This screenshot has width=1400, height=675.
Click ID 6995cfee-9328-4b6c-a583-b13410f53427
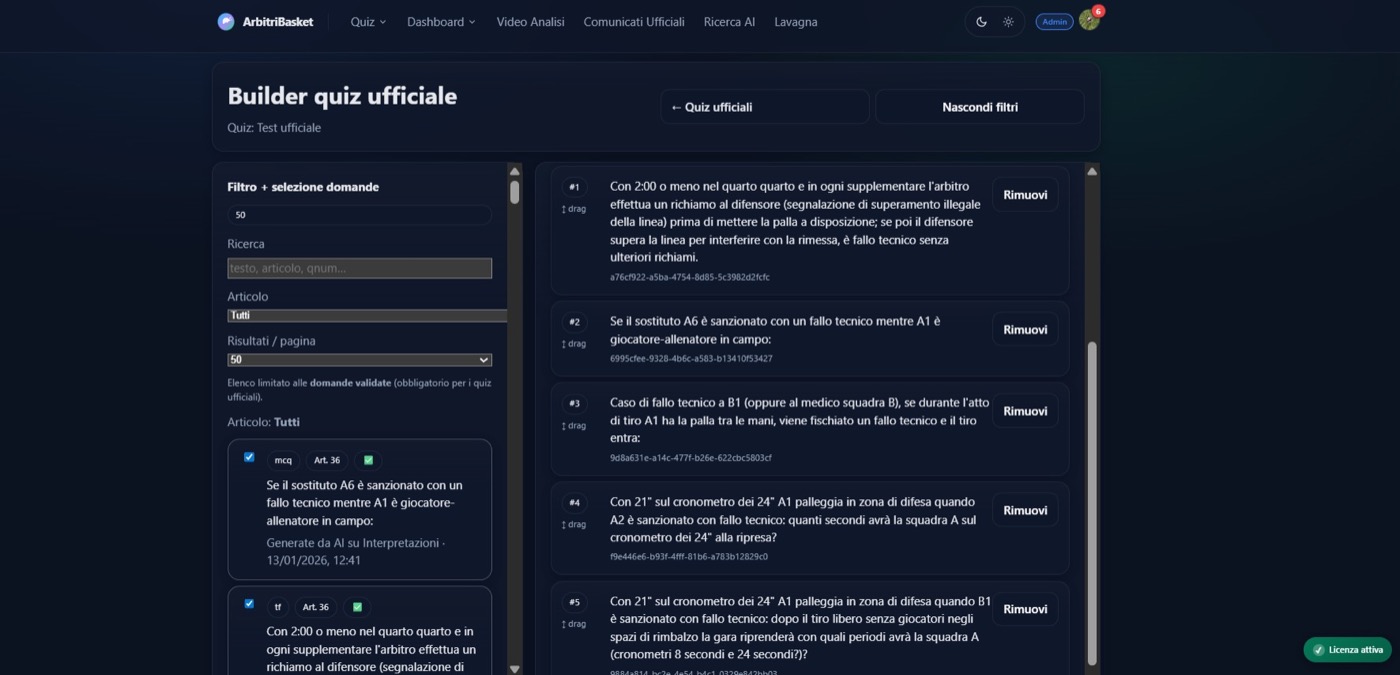tap(691, 358)
